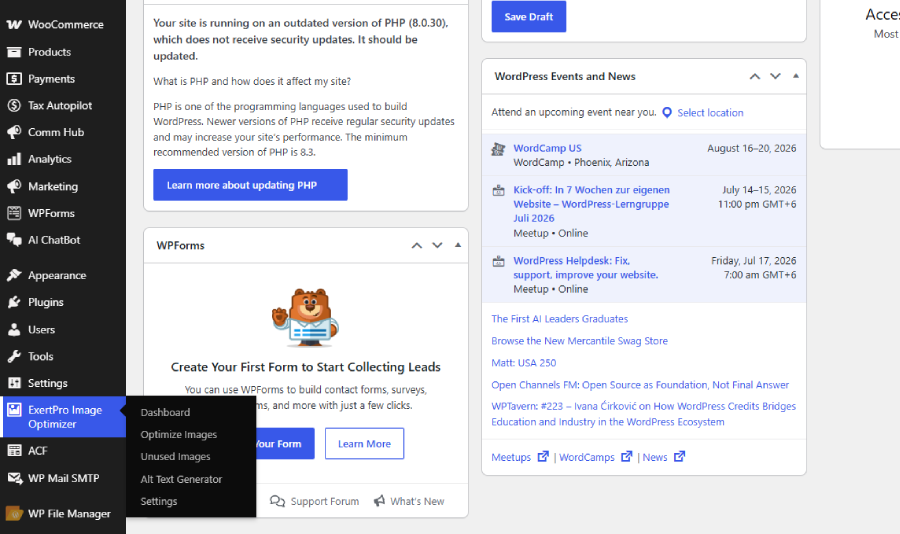Move WPForms widget up with chevron
900x534 pixels.
coord(417,246)
